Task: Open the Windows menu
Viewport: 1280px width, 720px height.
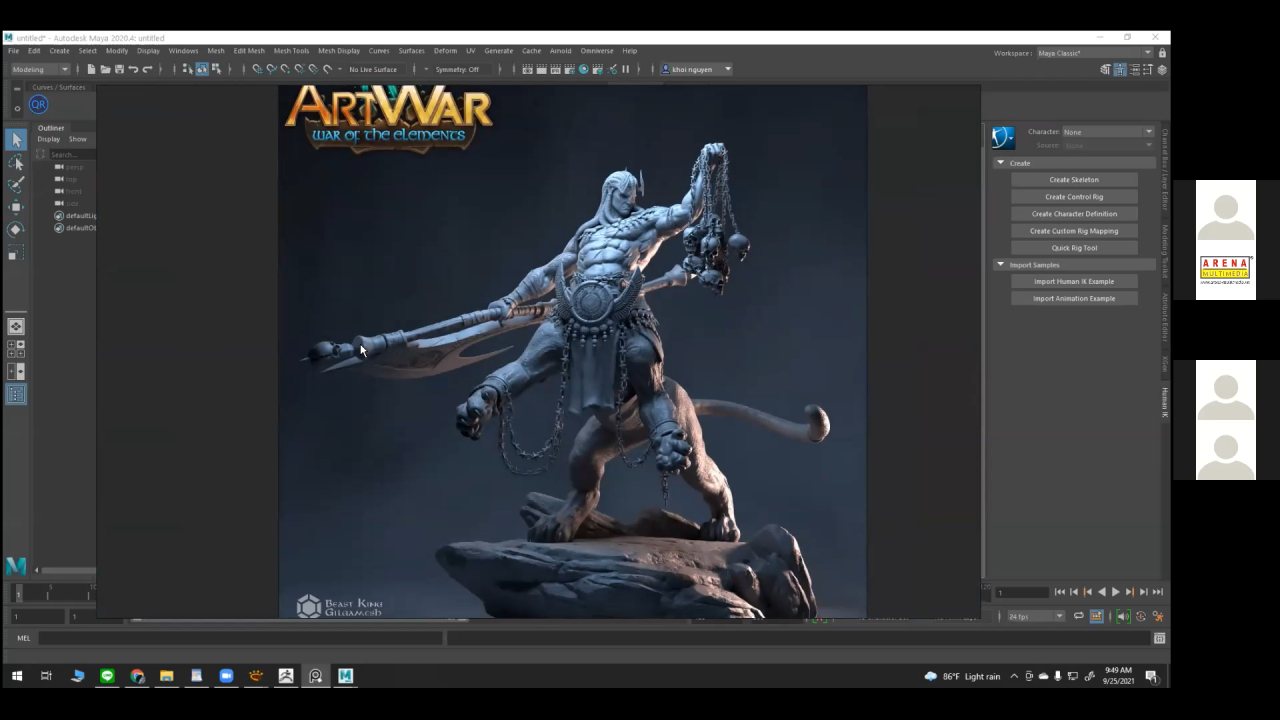Action: tap(183, 50)
